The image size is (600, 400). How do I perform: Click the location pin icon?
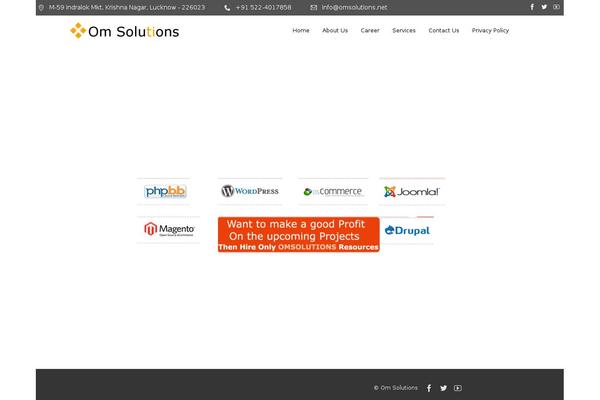pyautogui.click(x=41, y=7)
